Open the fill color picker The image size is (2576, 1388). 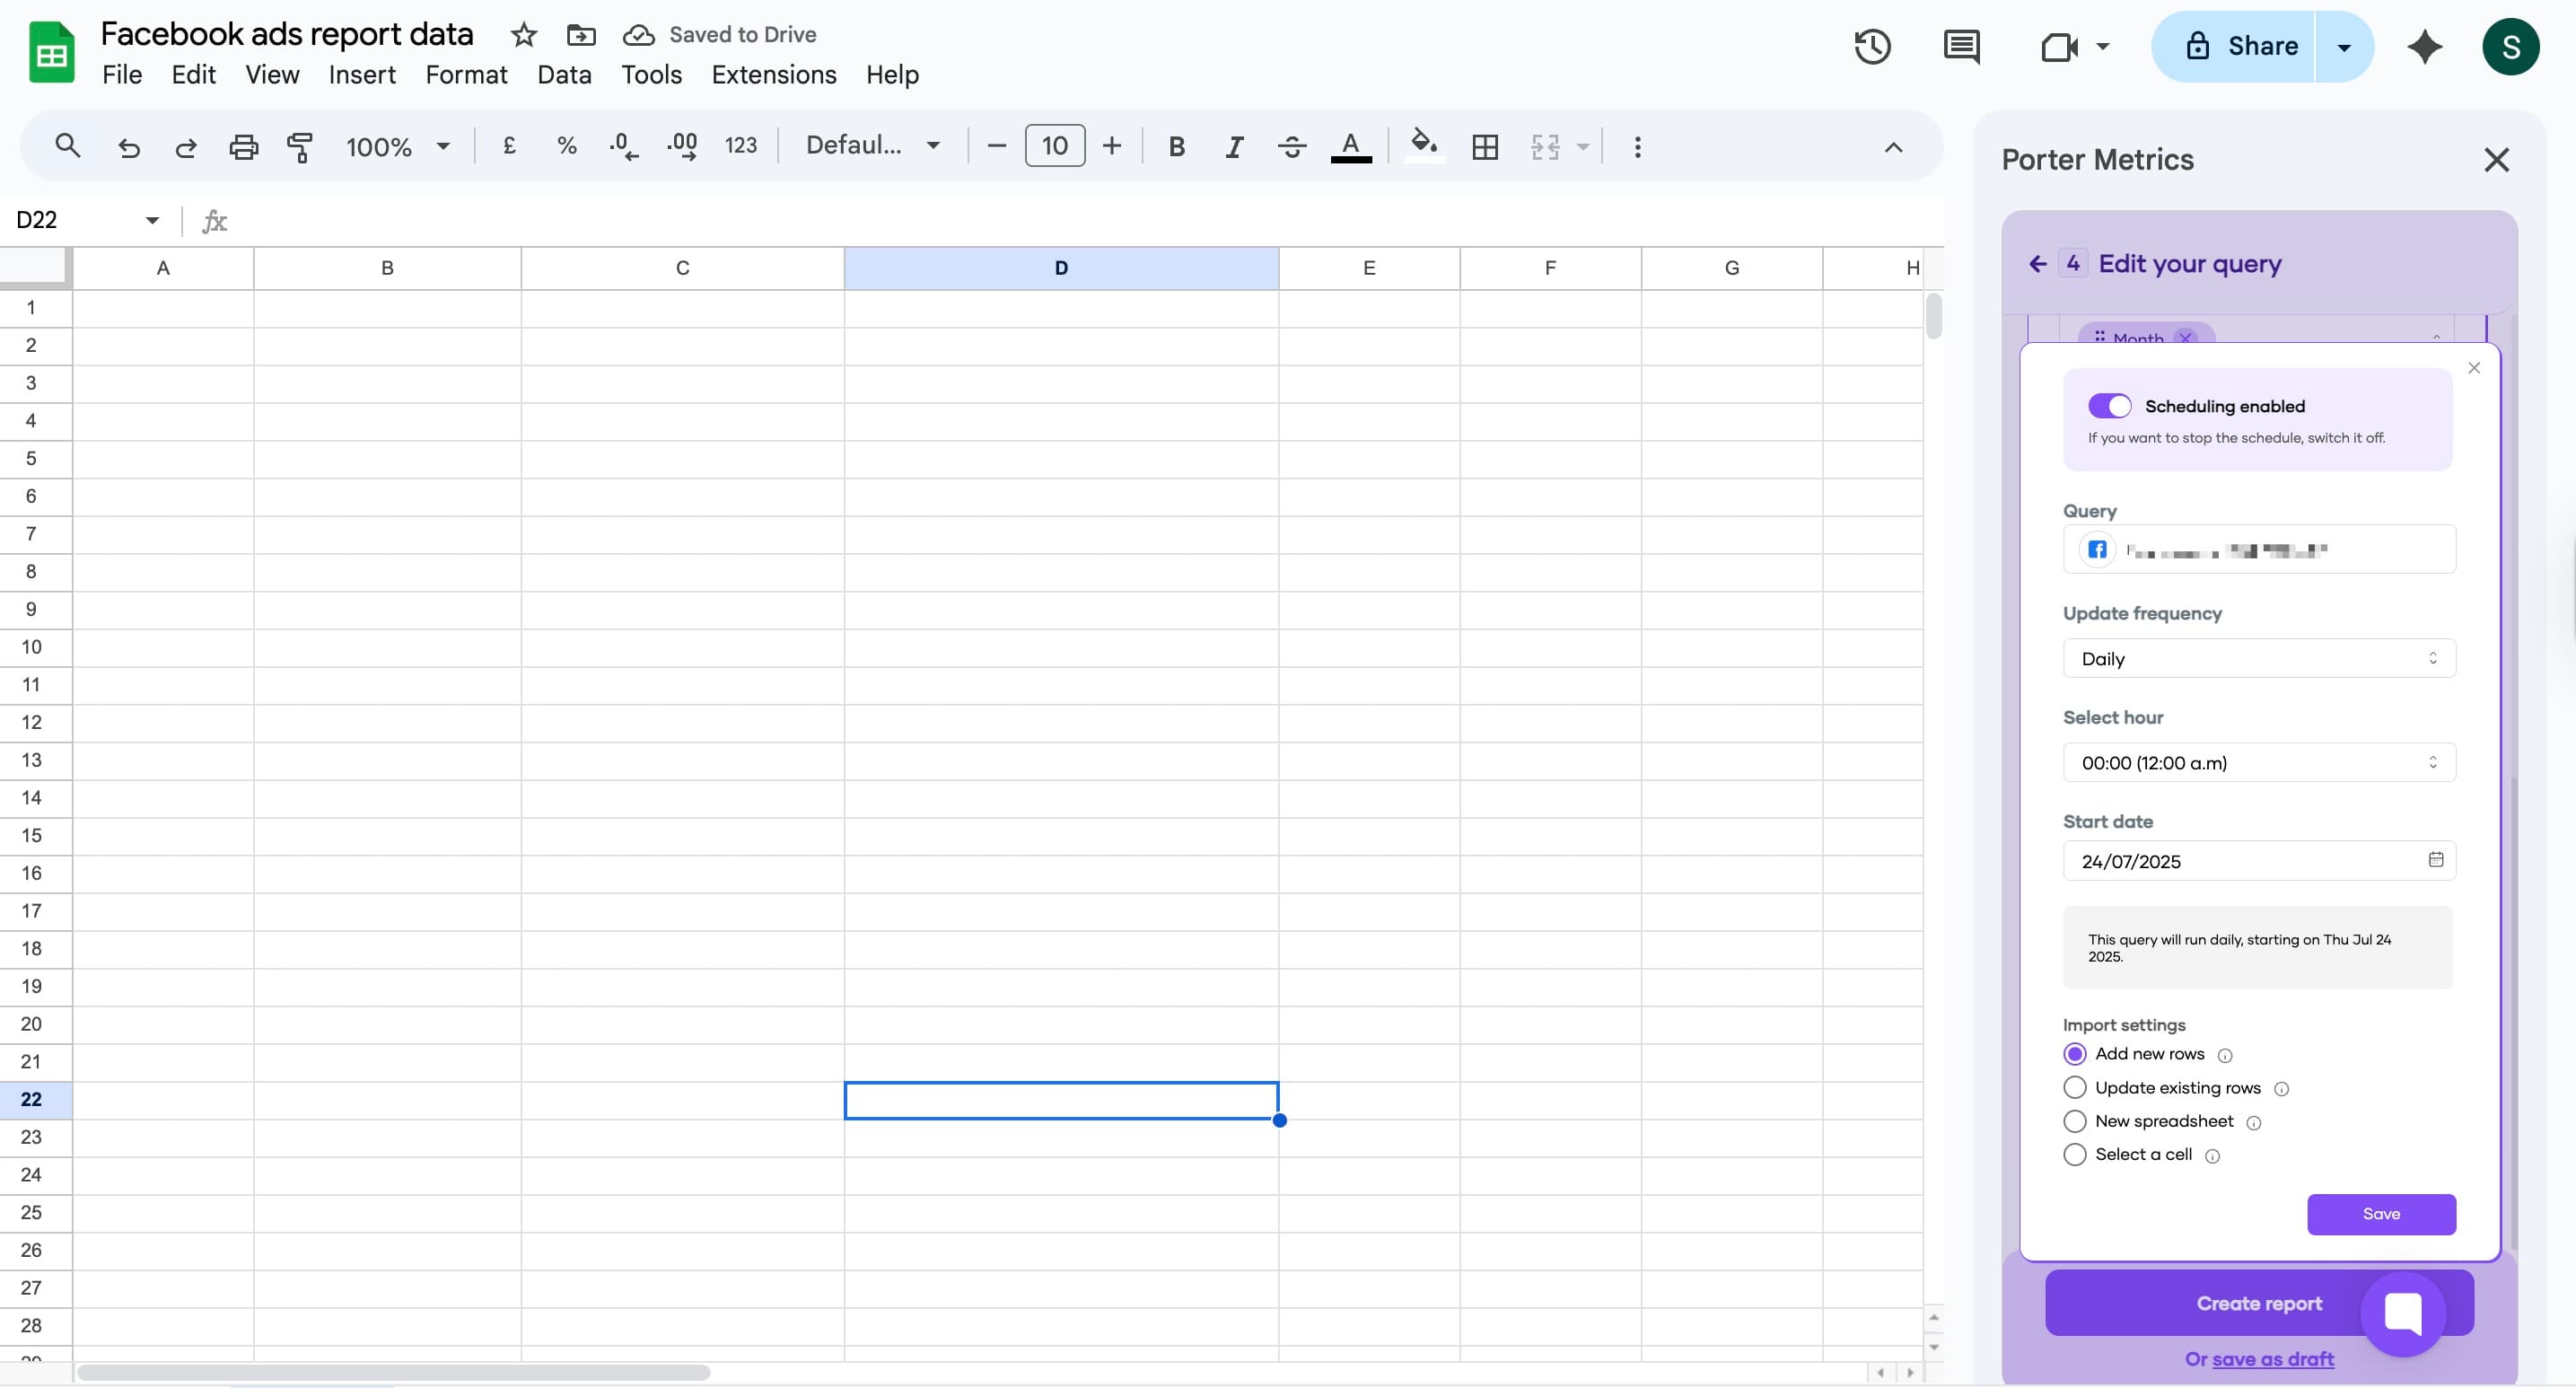point(1423,145)
